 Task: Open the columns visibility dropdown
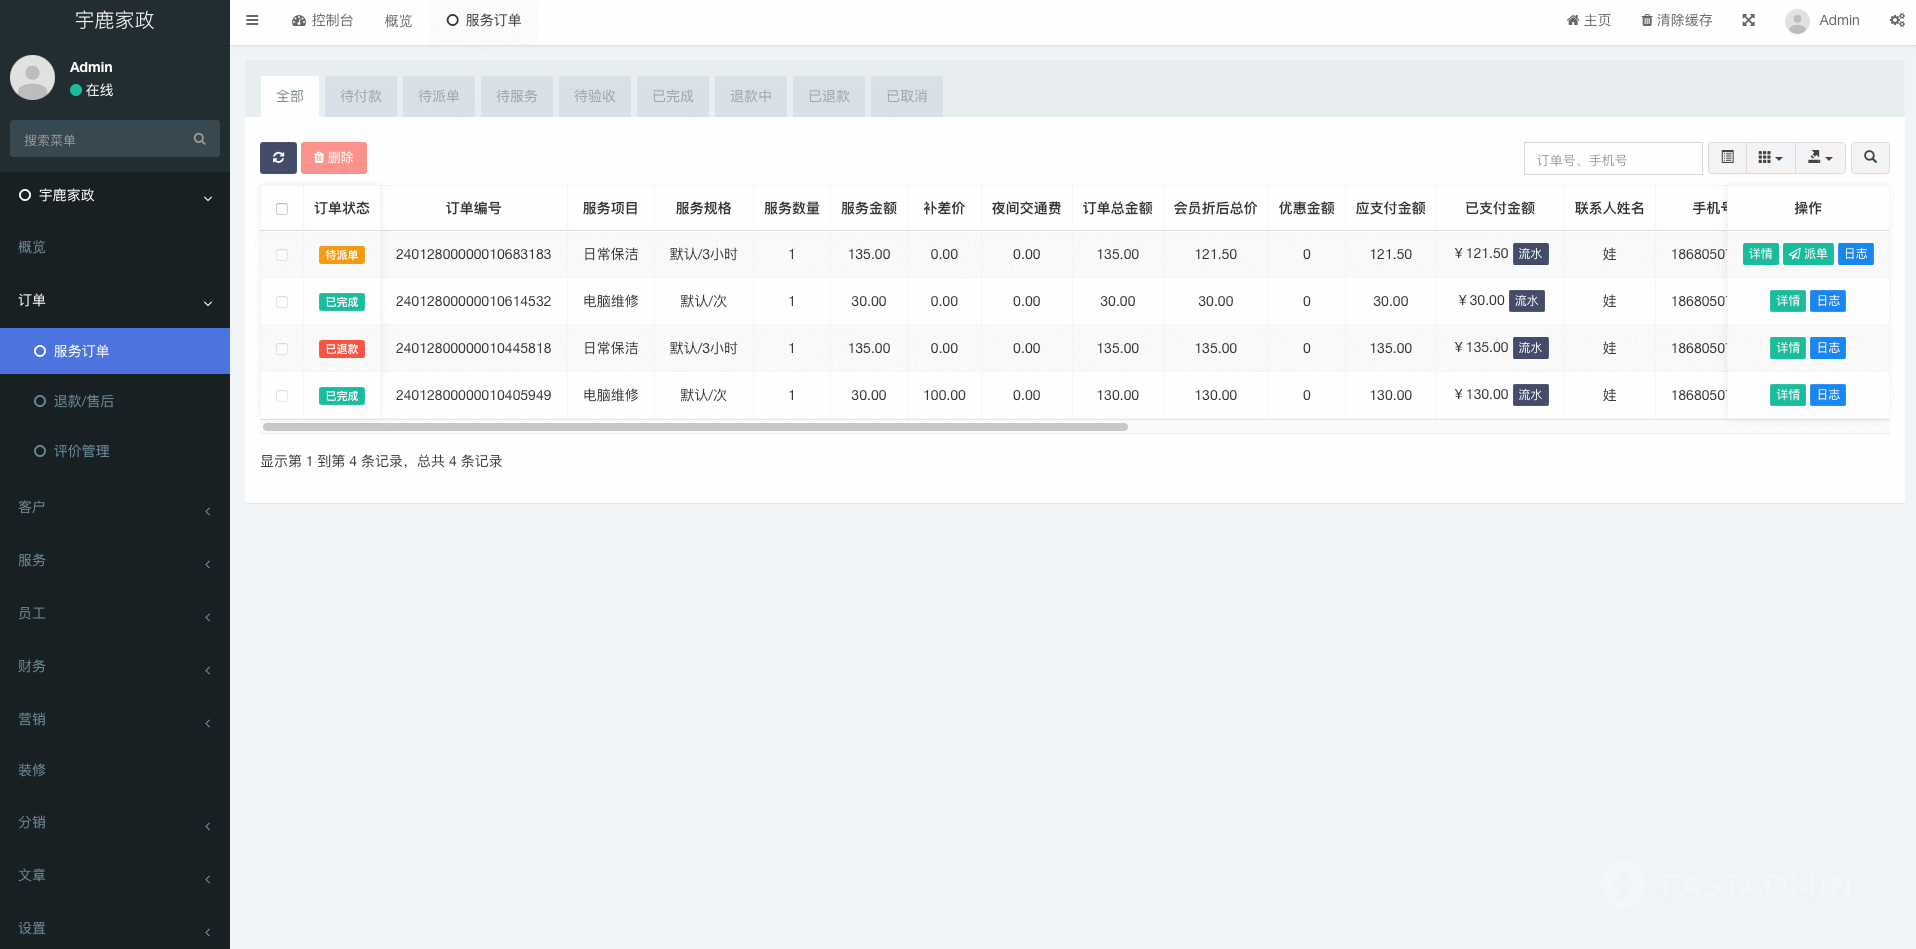coord(1770,158)
